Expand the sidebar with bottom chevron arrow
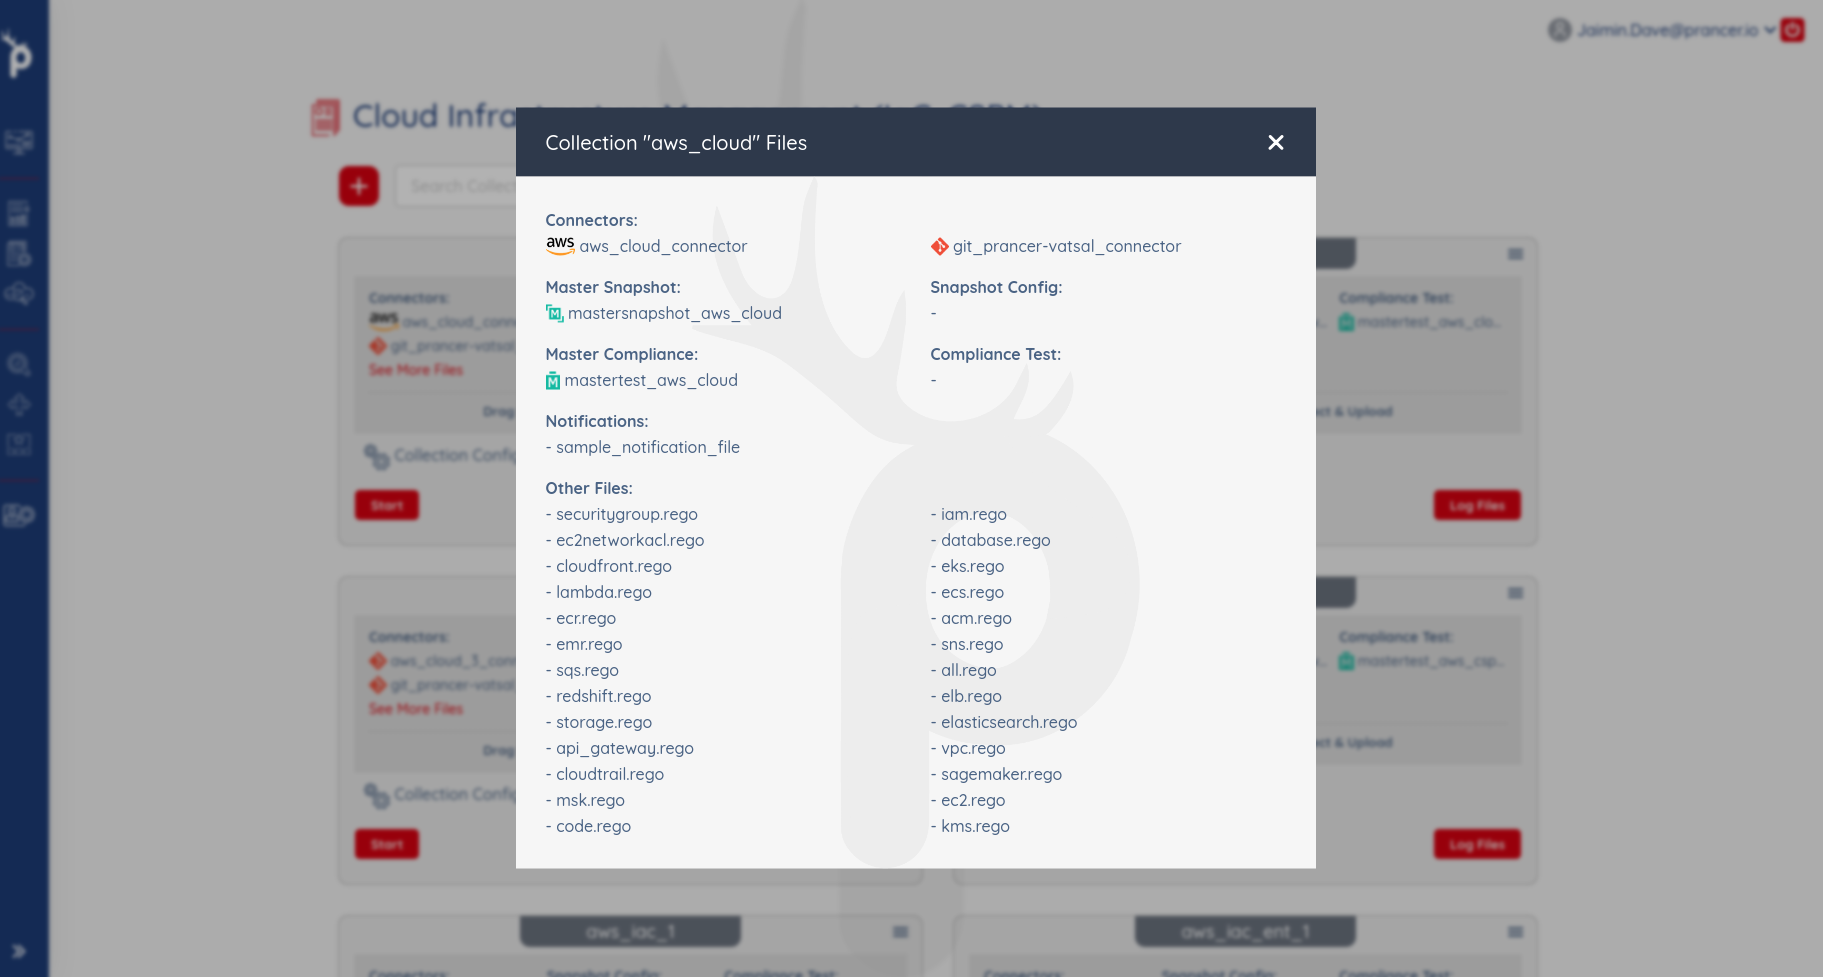The image size is (1823, 977). (x=18, y=951)
